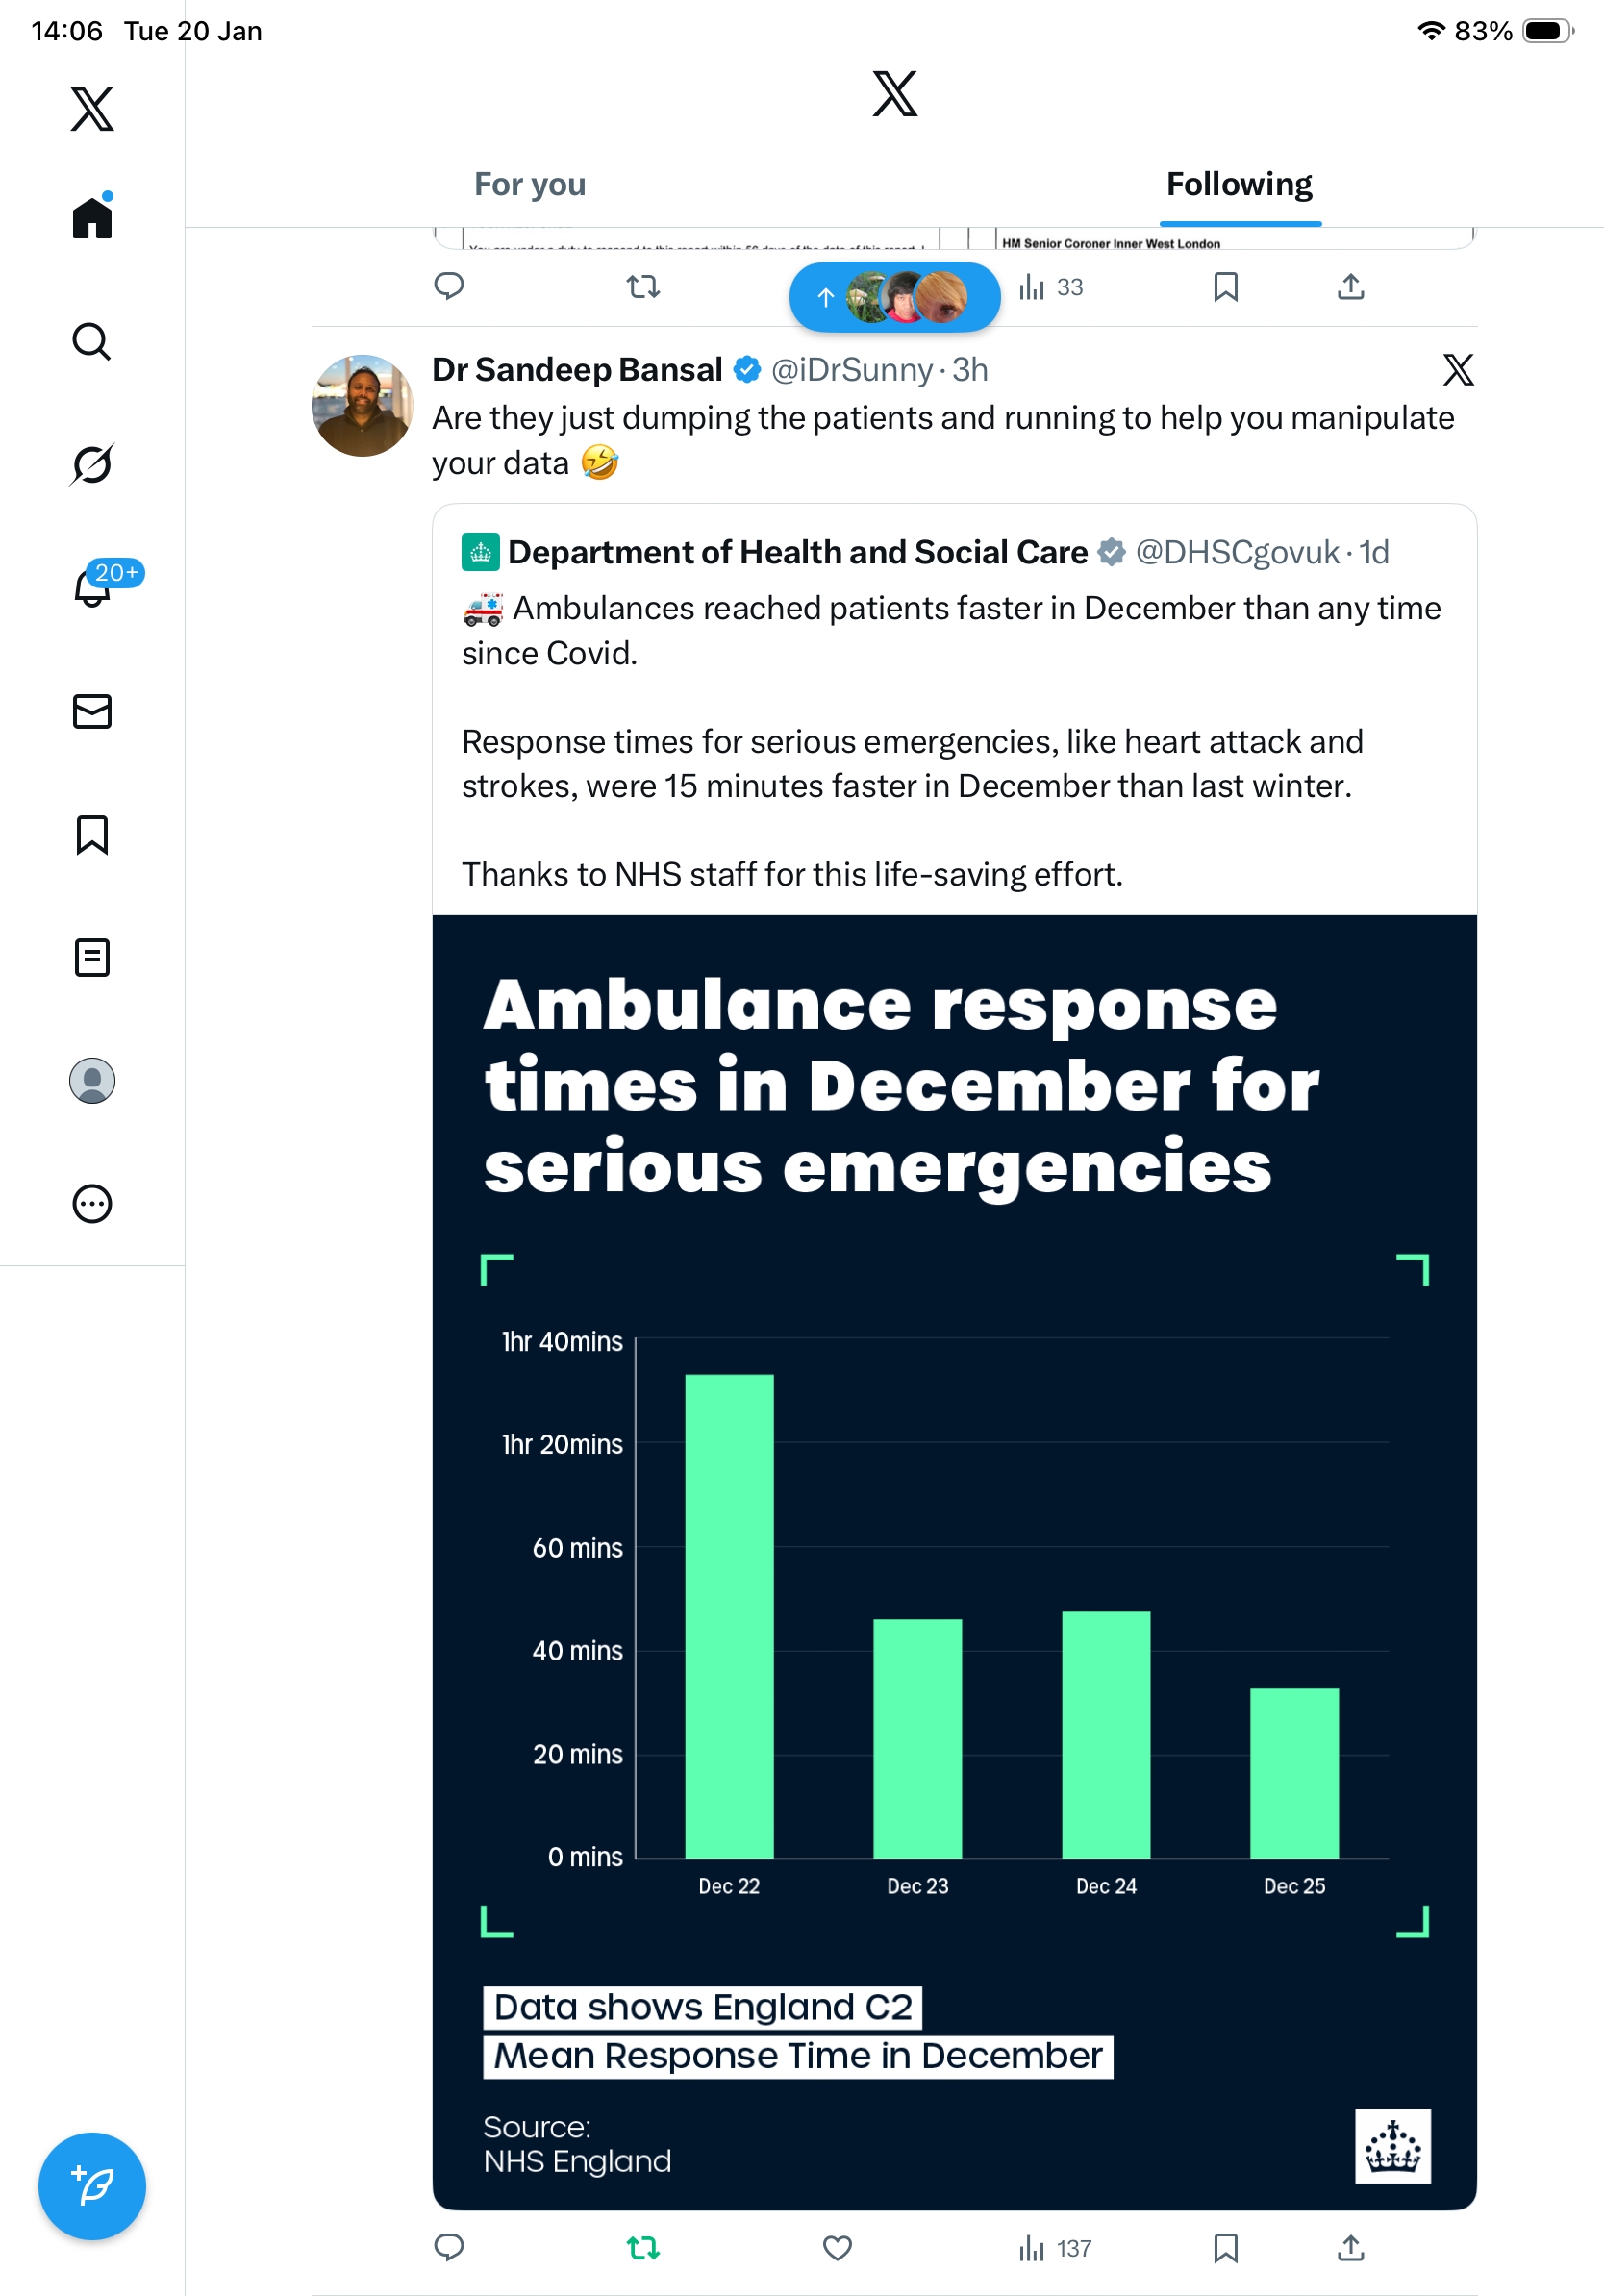Image resolution: width=1604 pixels, height=2296 pixels.
Task: Tap the new posts pill with avatars
Action: coord(894,297)
